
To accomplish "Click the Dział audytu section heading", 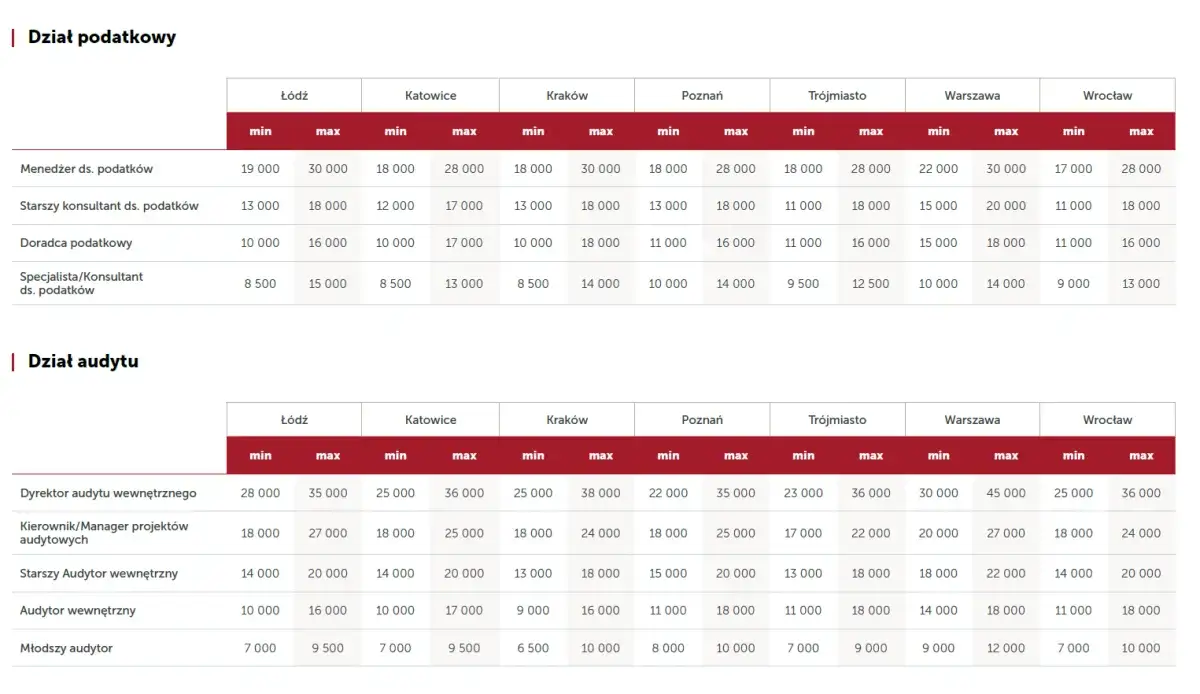I will (x=83, y=361).
